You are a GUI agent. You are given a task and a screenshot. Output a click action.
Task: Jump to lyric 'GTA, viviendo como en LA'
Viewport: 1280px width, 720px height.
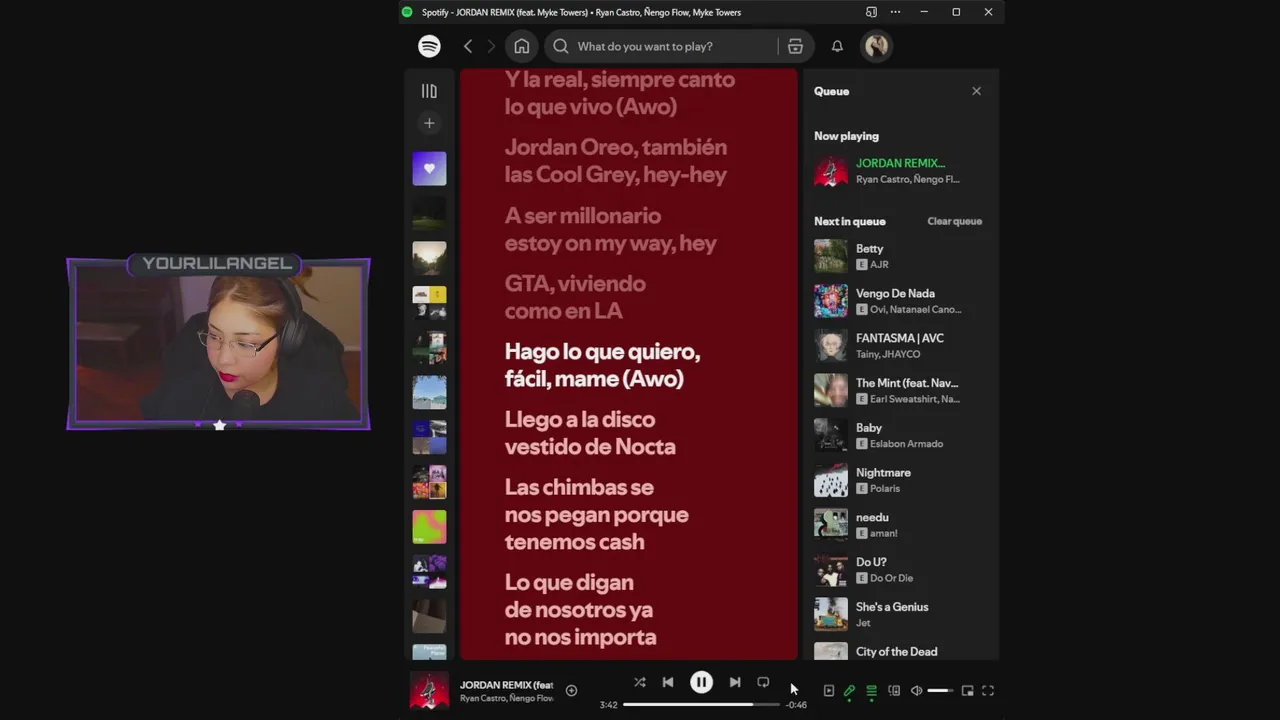point(575,297)
